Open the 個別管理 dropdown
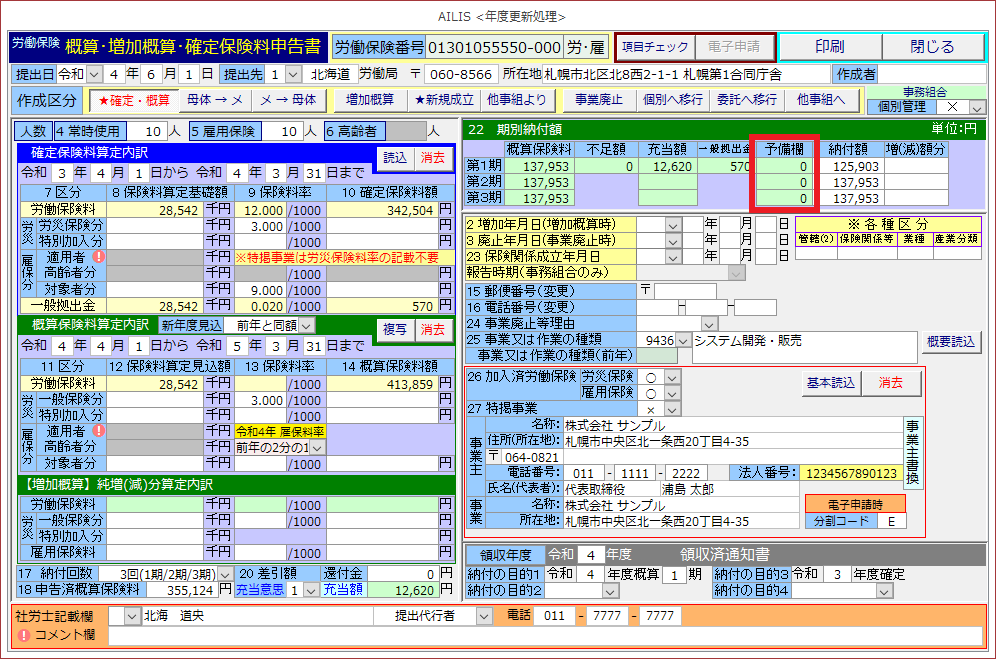The image size is (996, 659). tap(976, 107)
